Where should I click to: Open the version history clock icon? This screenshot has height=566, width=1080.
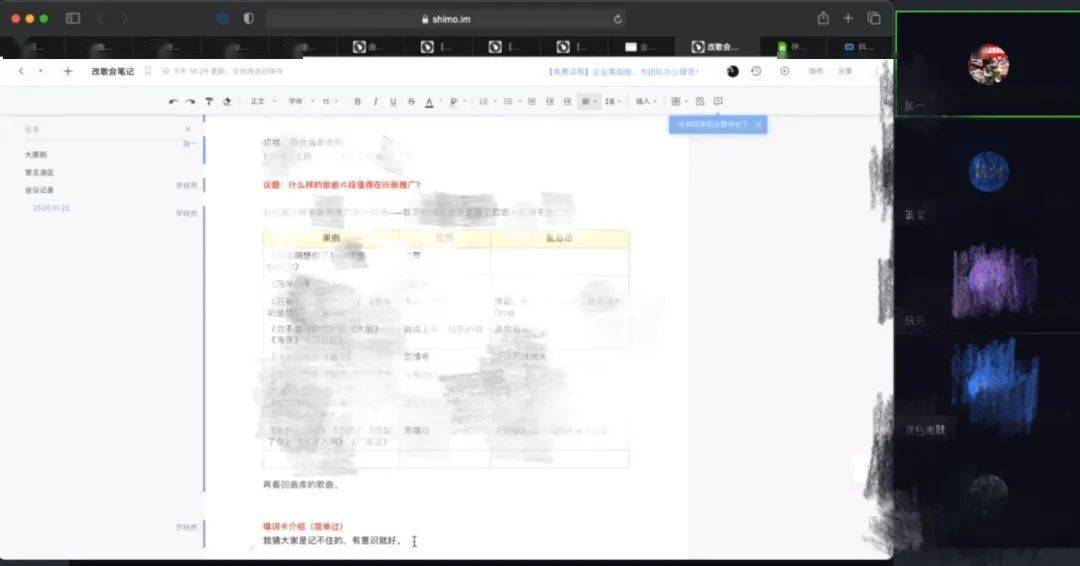click(756, 71)
